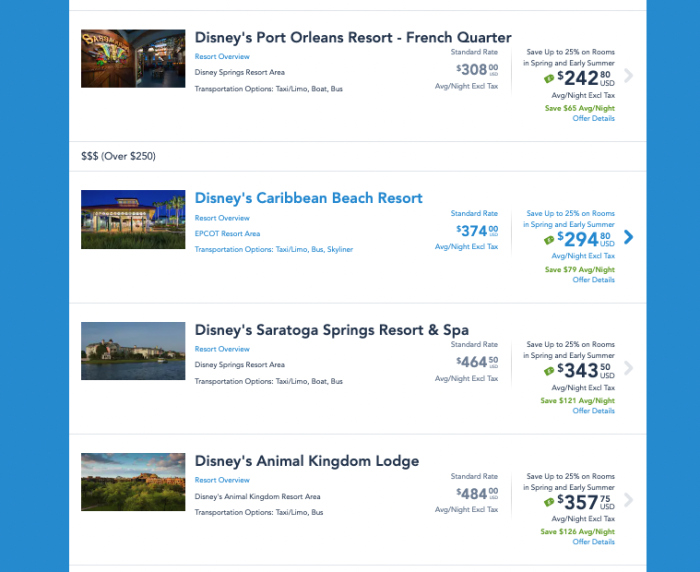The image size is (700, 572).
Task: Select Saratoga Springs Resort thumbnail photo
Action: click(133, 351)
